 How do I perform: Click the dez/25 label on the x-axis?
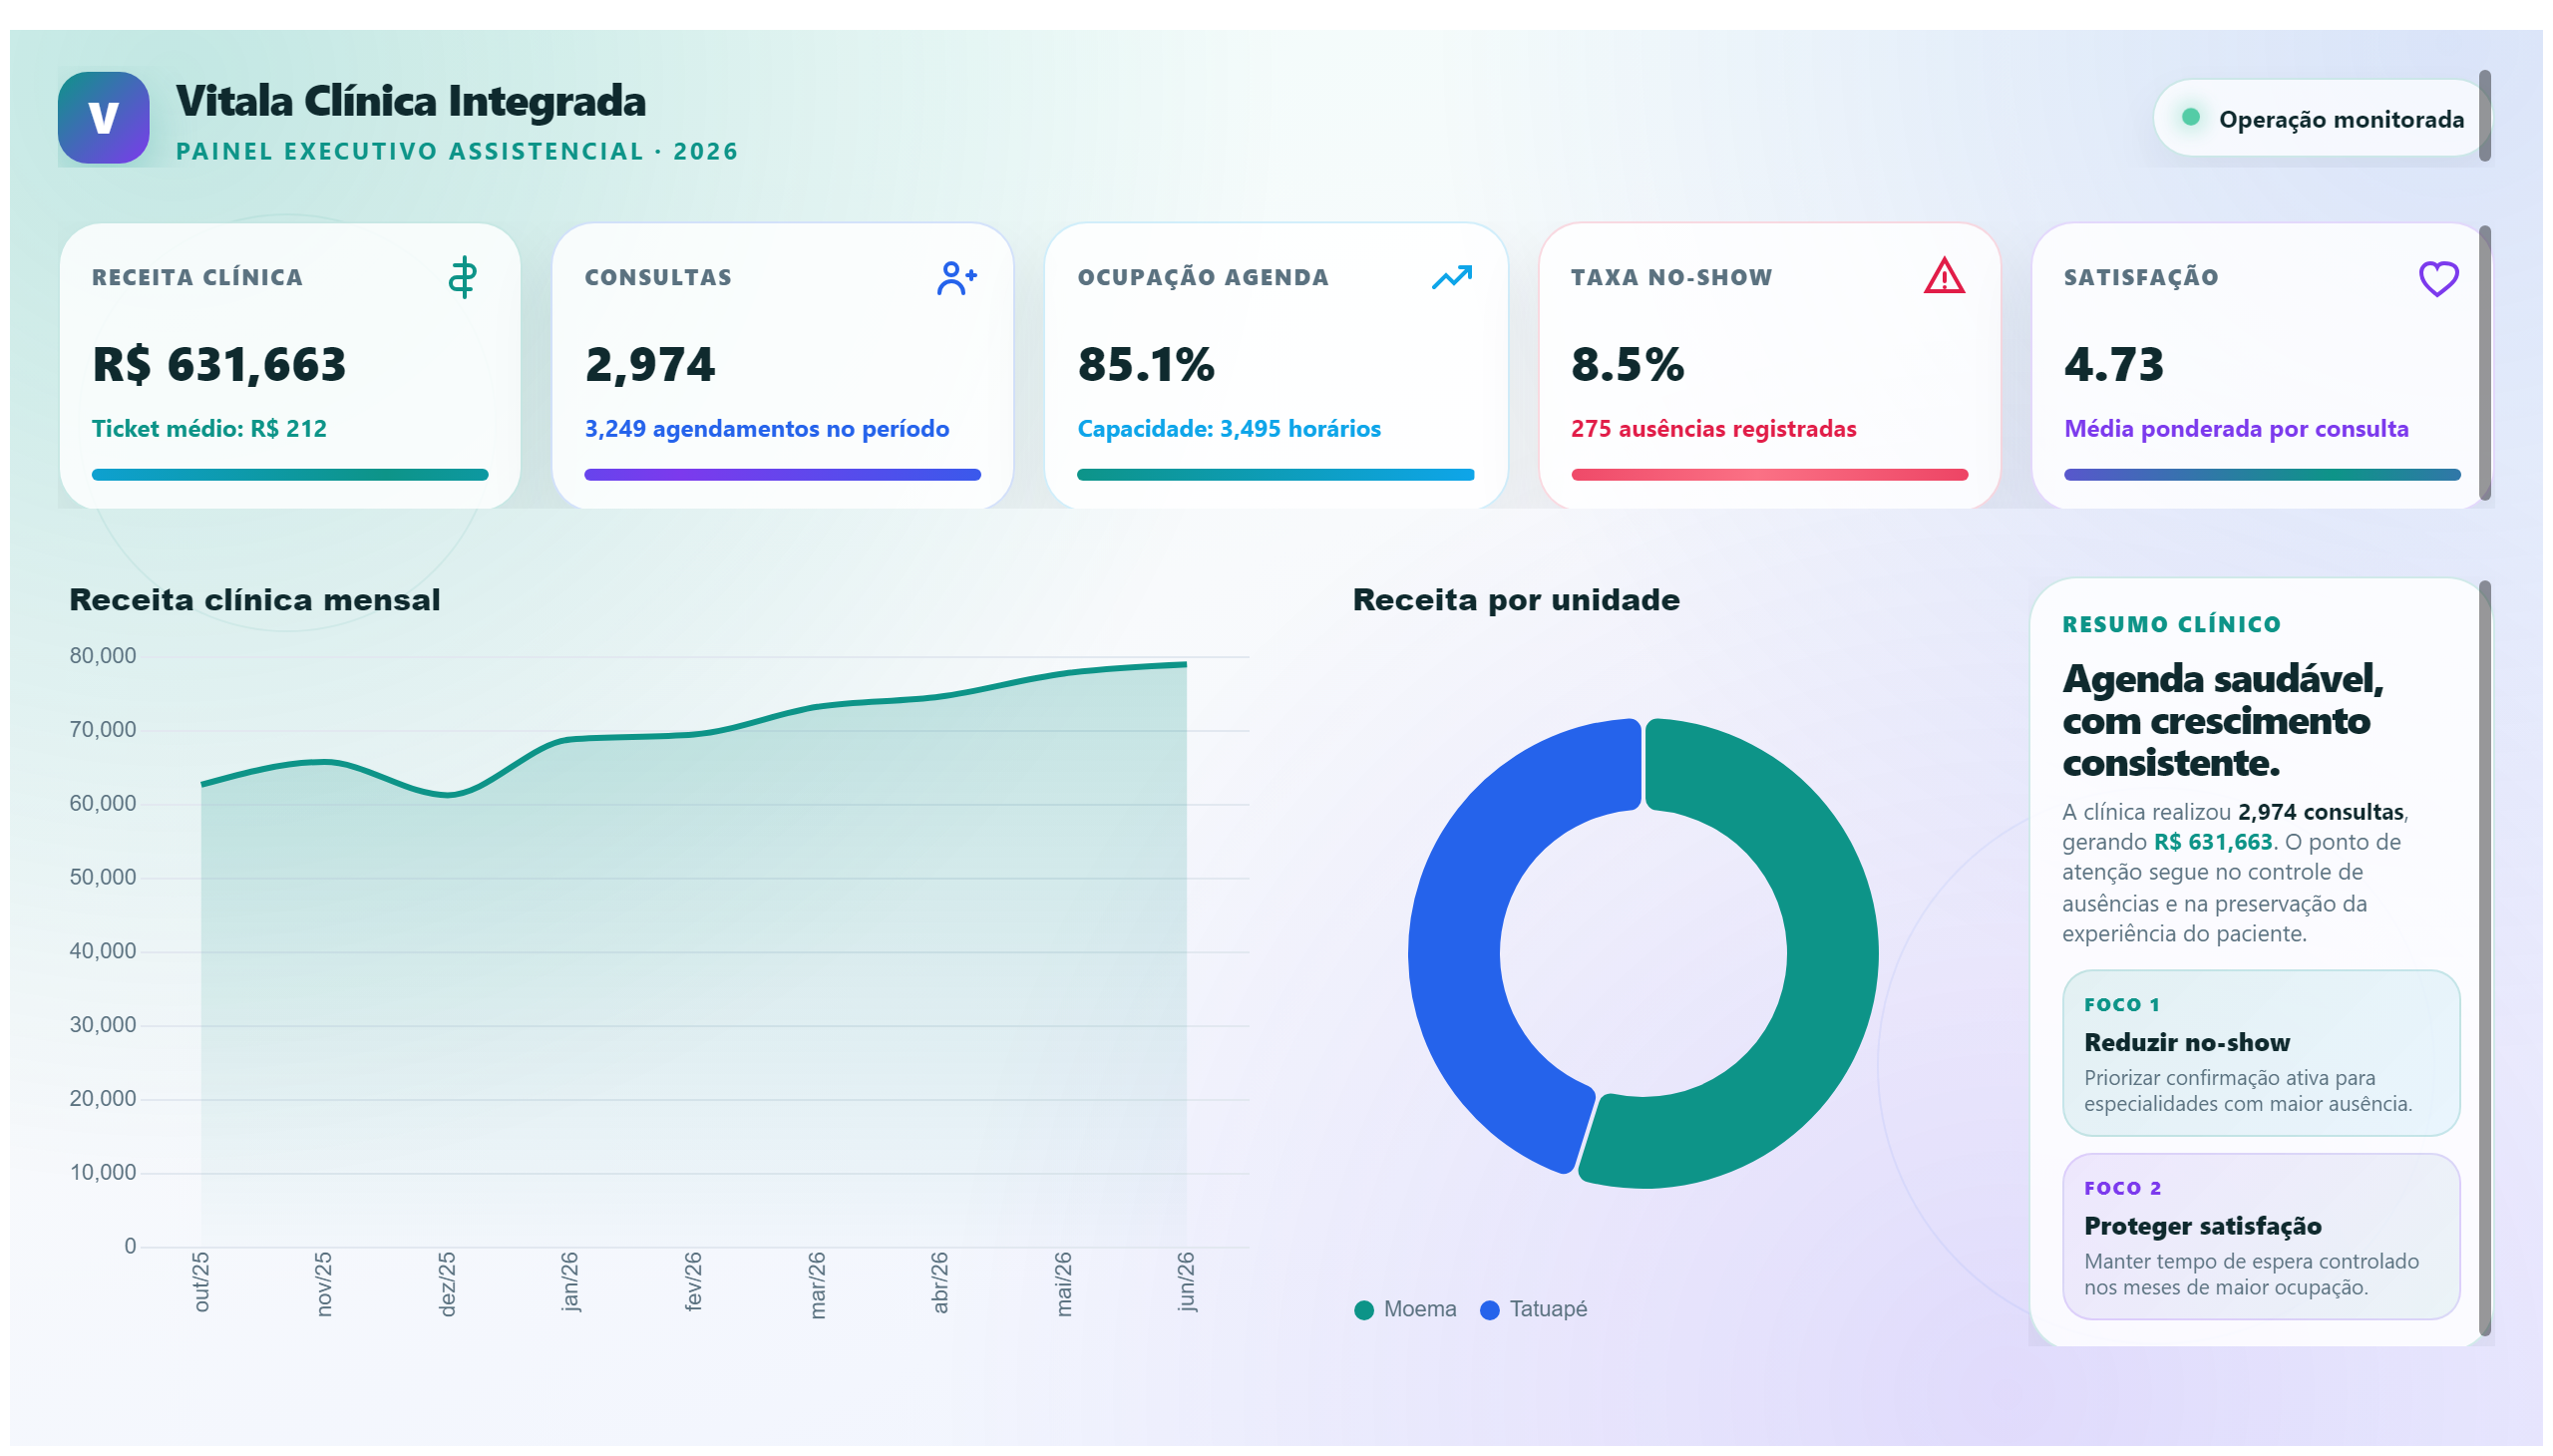(x=446, y=1284)
